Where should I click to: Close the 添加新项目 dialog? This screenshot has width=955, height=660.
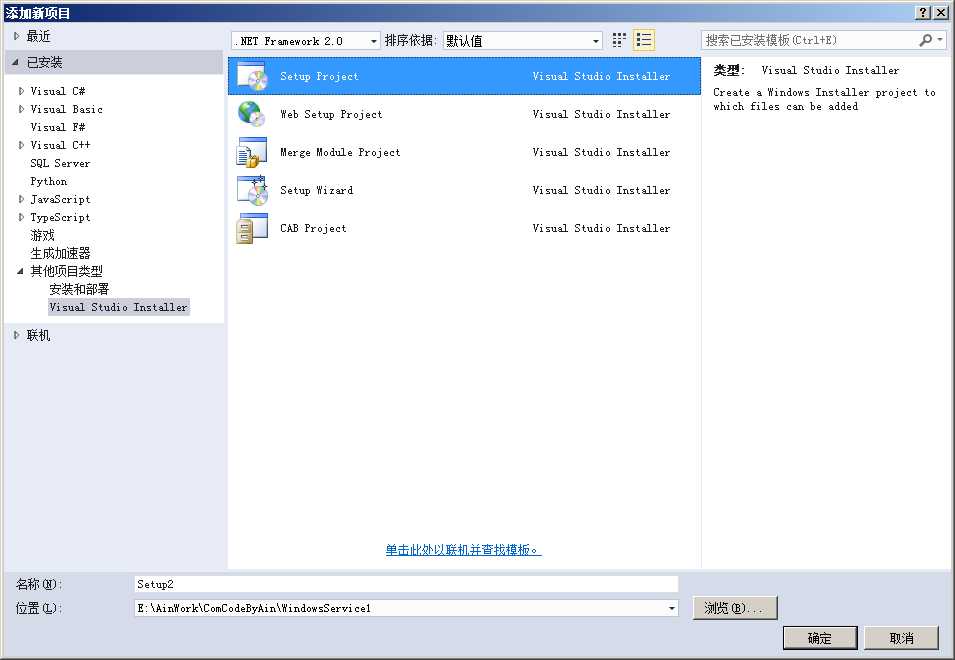[941, 12]
